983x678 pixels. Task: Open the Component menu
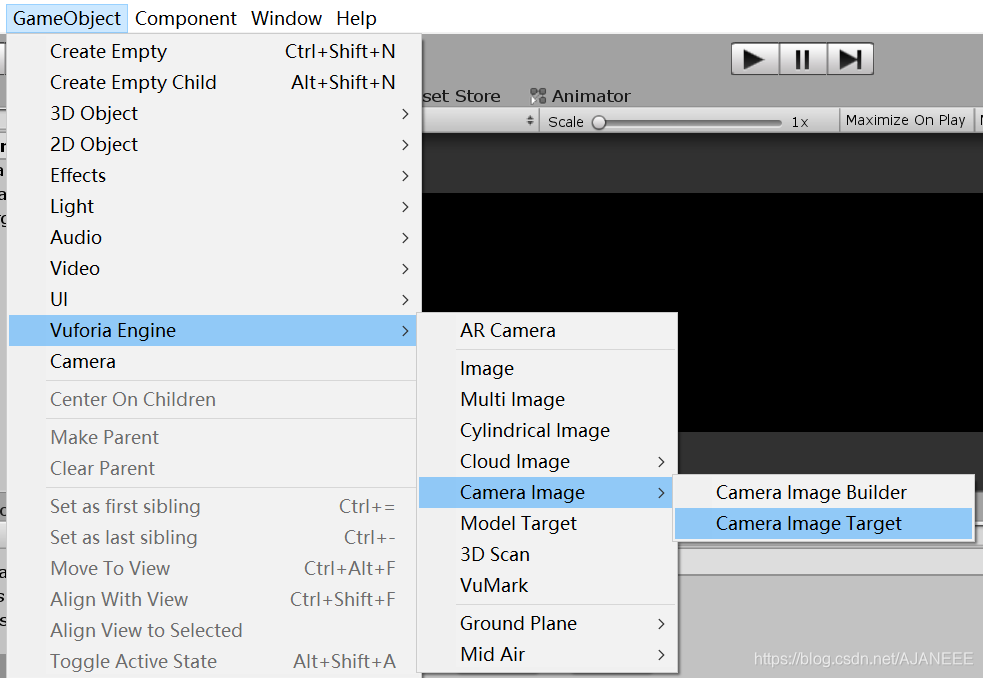[x=186, y=18]
